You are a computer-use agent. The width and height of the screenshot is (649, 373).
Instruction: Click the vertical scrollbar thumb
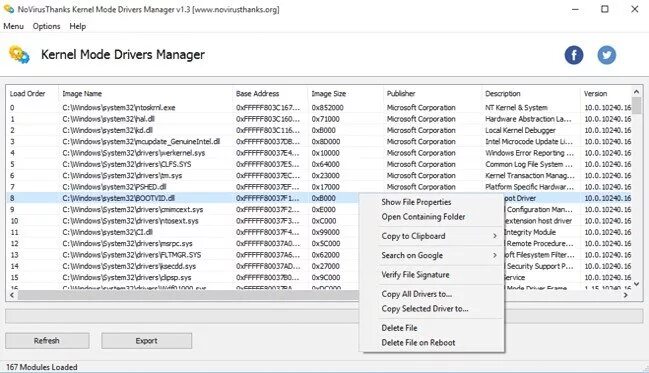[637, 105]
